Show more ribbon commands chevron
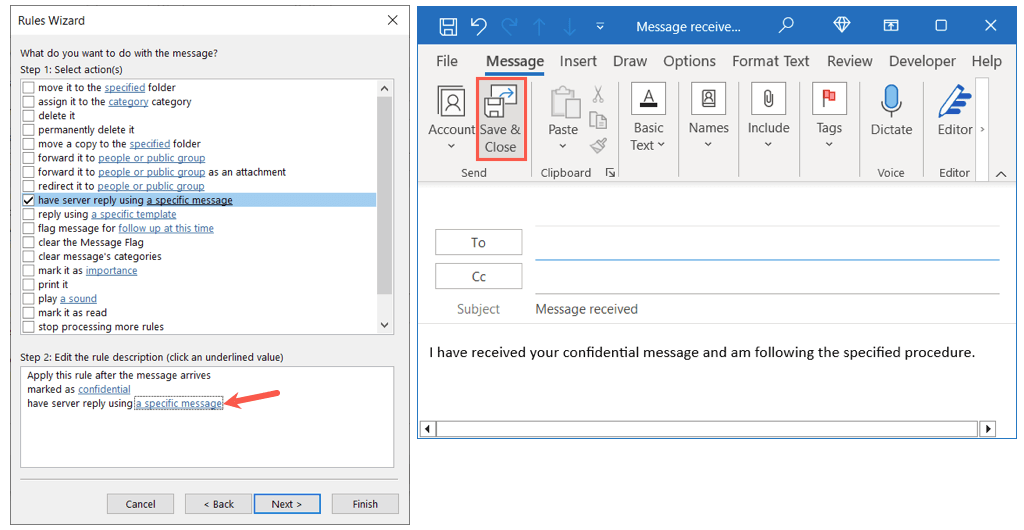The width and height of the screenshot is (1024, 530). [x=982, y=129]
